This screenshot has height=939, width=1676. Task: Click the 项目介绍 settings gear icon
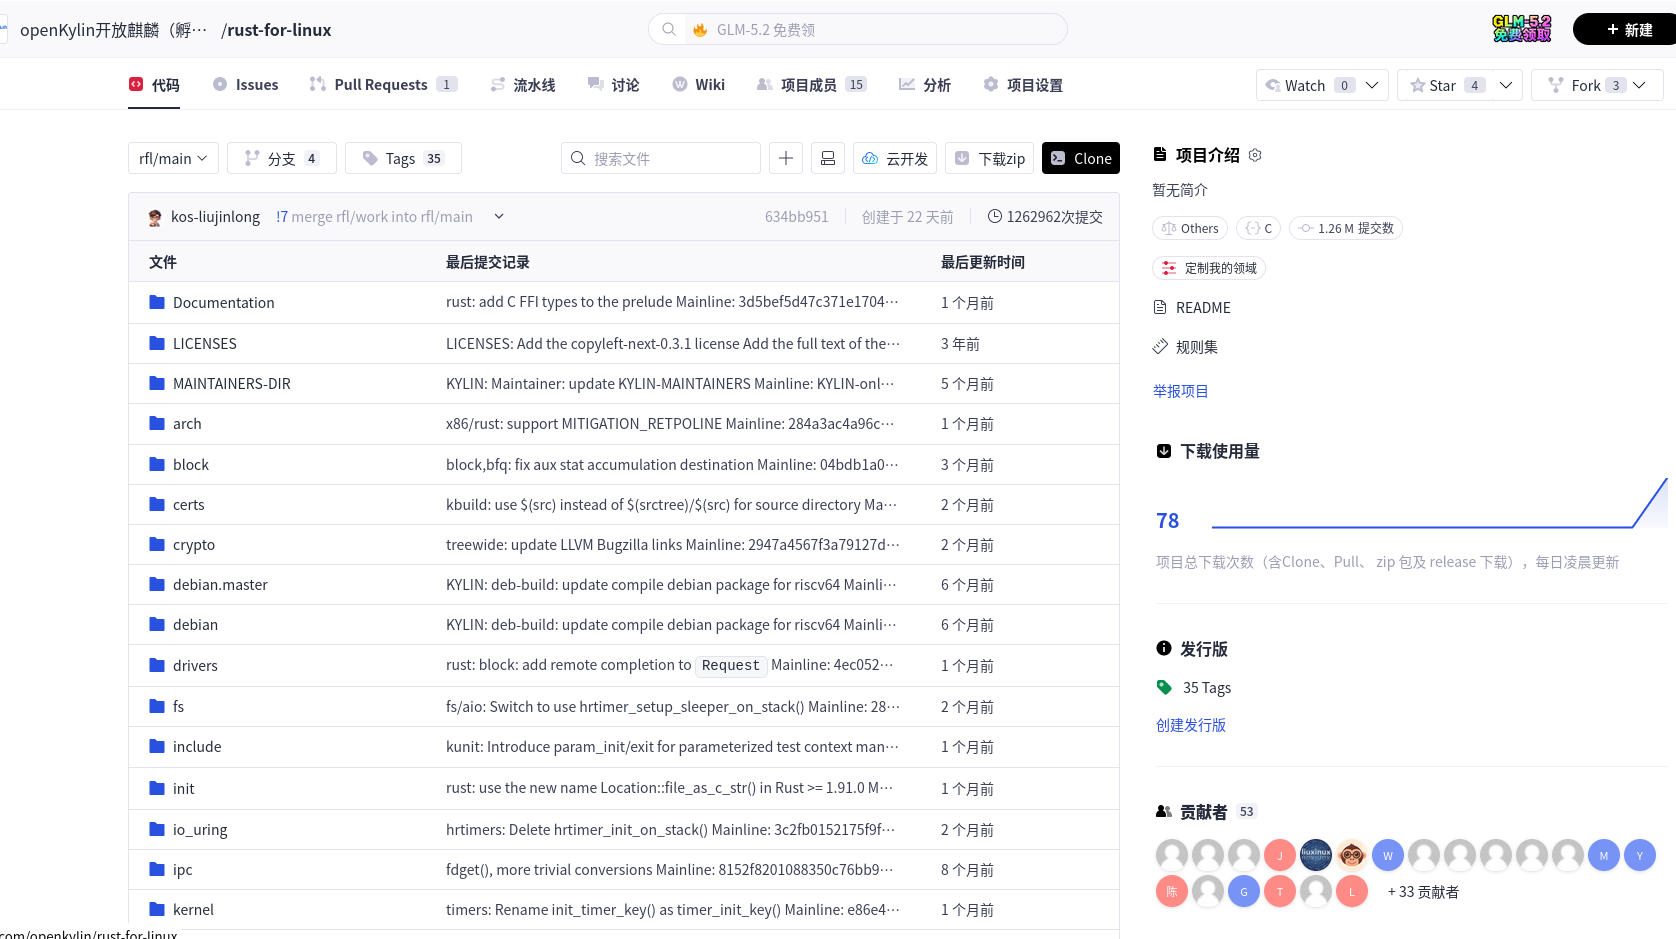coord(1256,155)
